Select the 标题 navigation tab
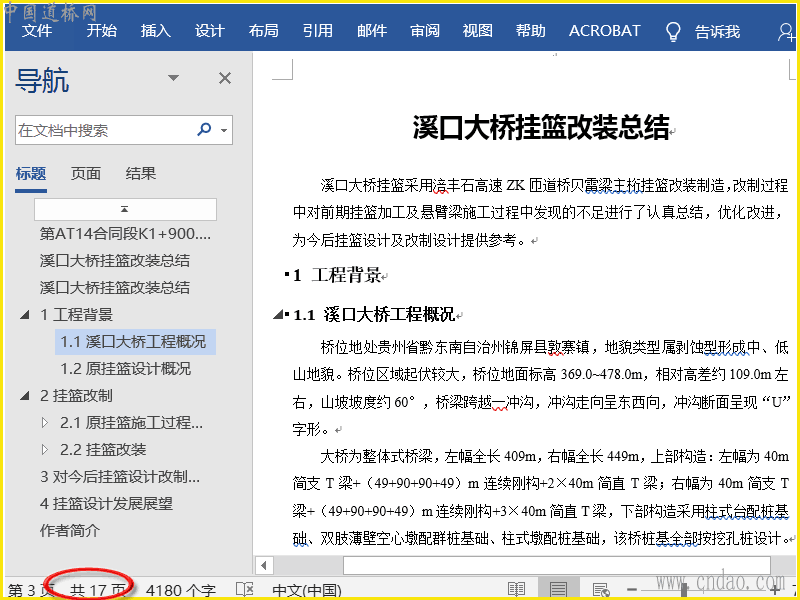800x600 pixels. click(31, 173)
